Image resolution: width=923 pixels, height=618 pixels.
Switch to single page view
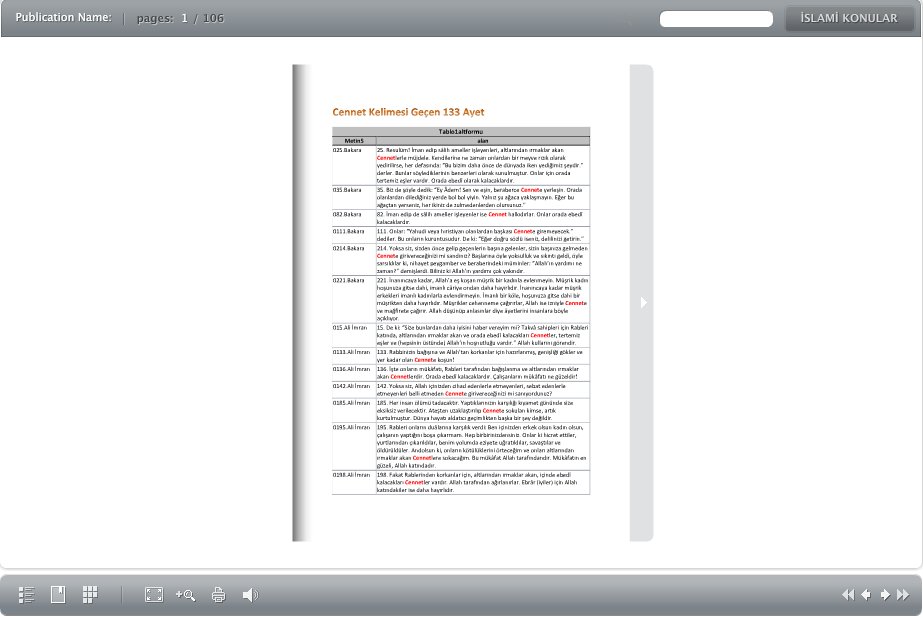coord(58,595)
